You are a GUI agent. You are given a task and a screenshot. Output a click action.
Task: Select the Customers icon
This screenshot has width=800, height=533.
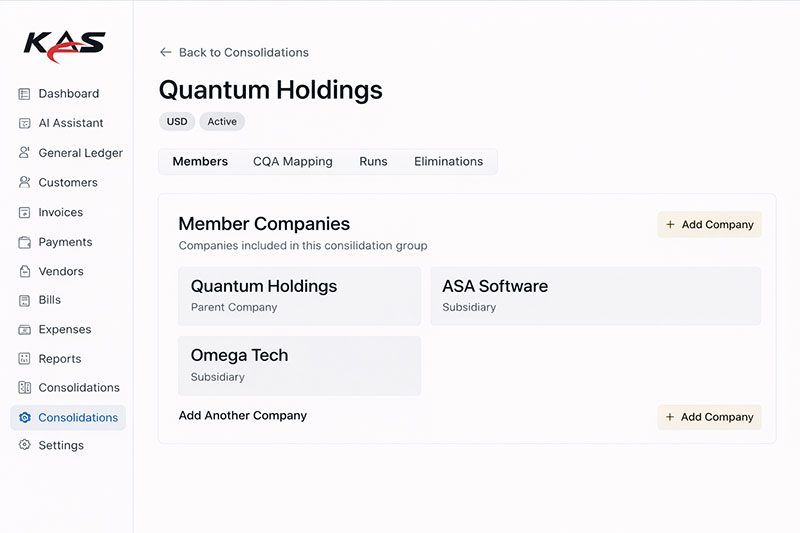25,183
